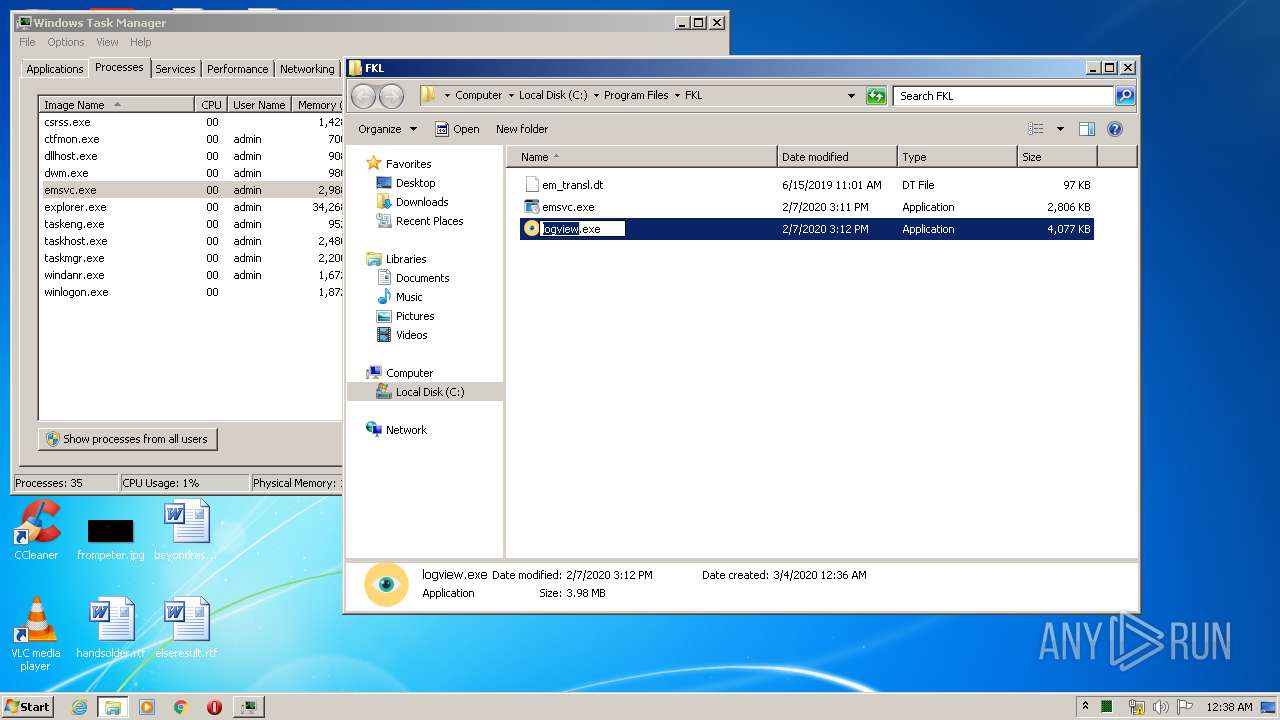This screenshot has height=720, width=1280.
Task: Switch to the Applications tab
Action: [55, 69]
